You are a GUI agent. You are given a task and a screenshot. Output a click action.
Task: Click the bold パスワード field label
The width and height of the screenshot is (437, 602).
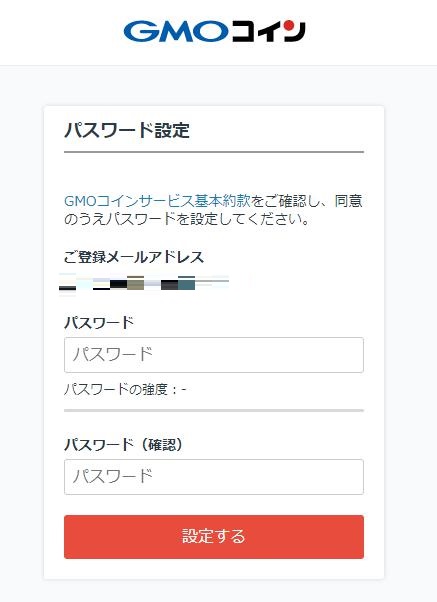click(x=99, y=322)
